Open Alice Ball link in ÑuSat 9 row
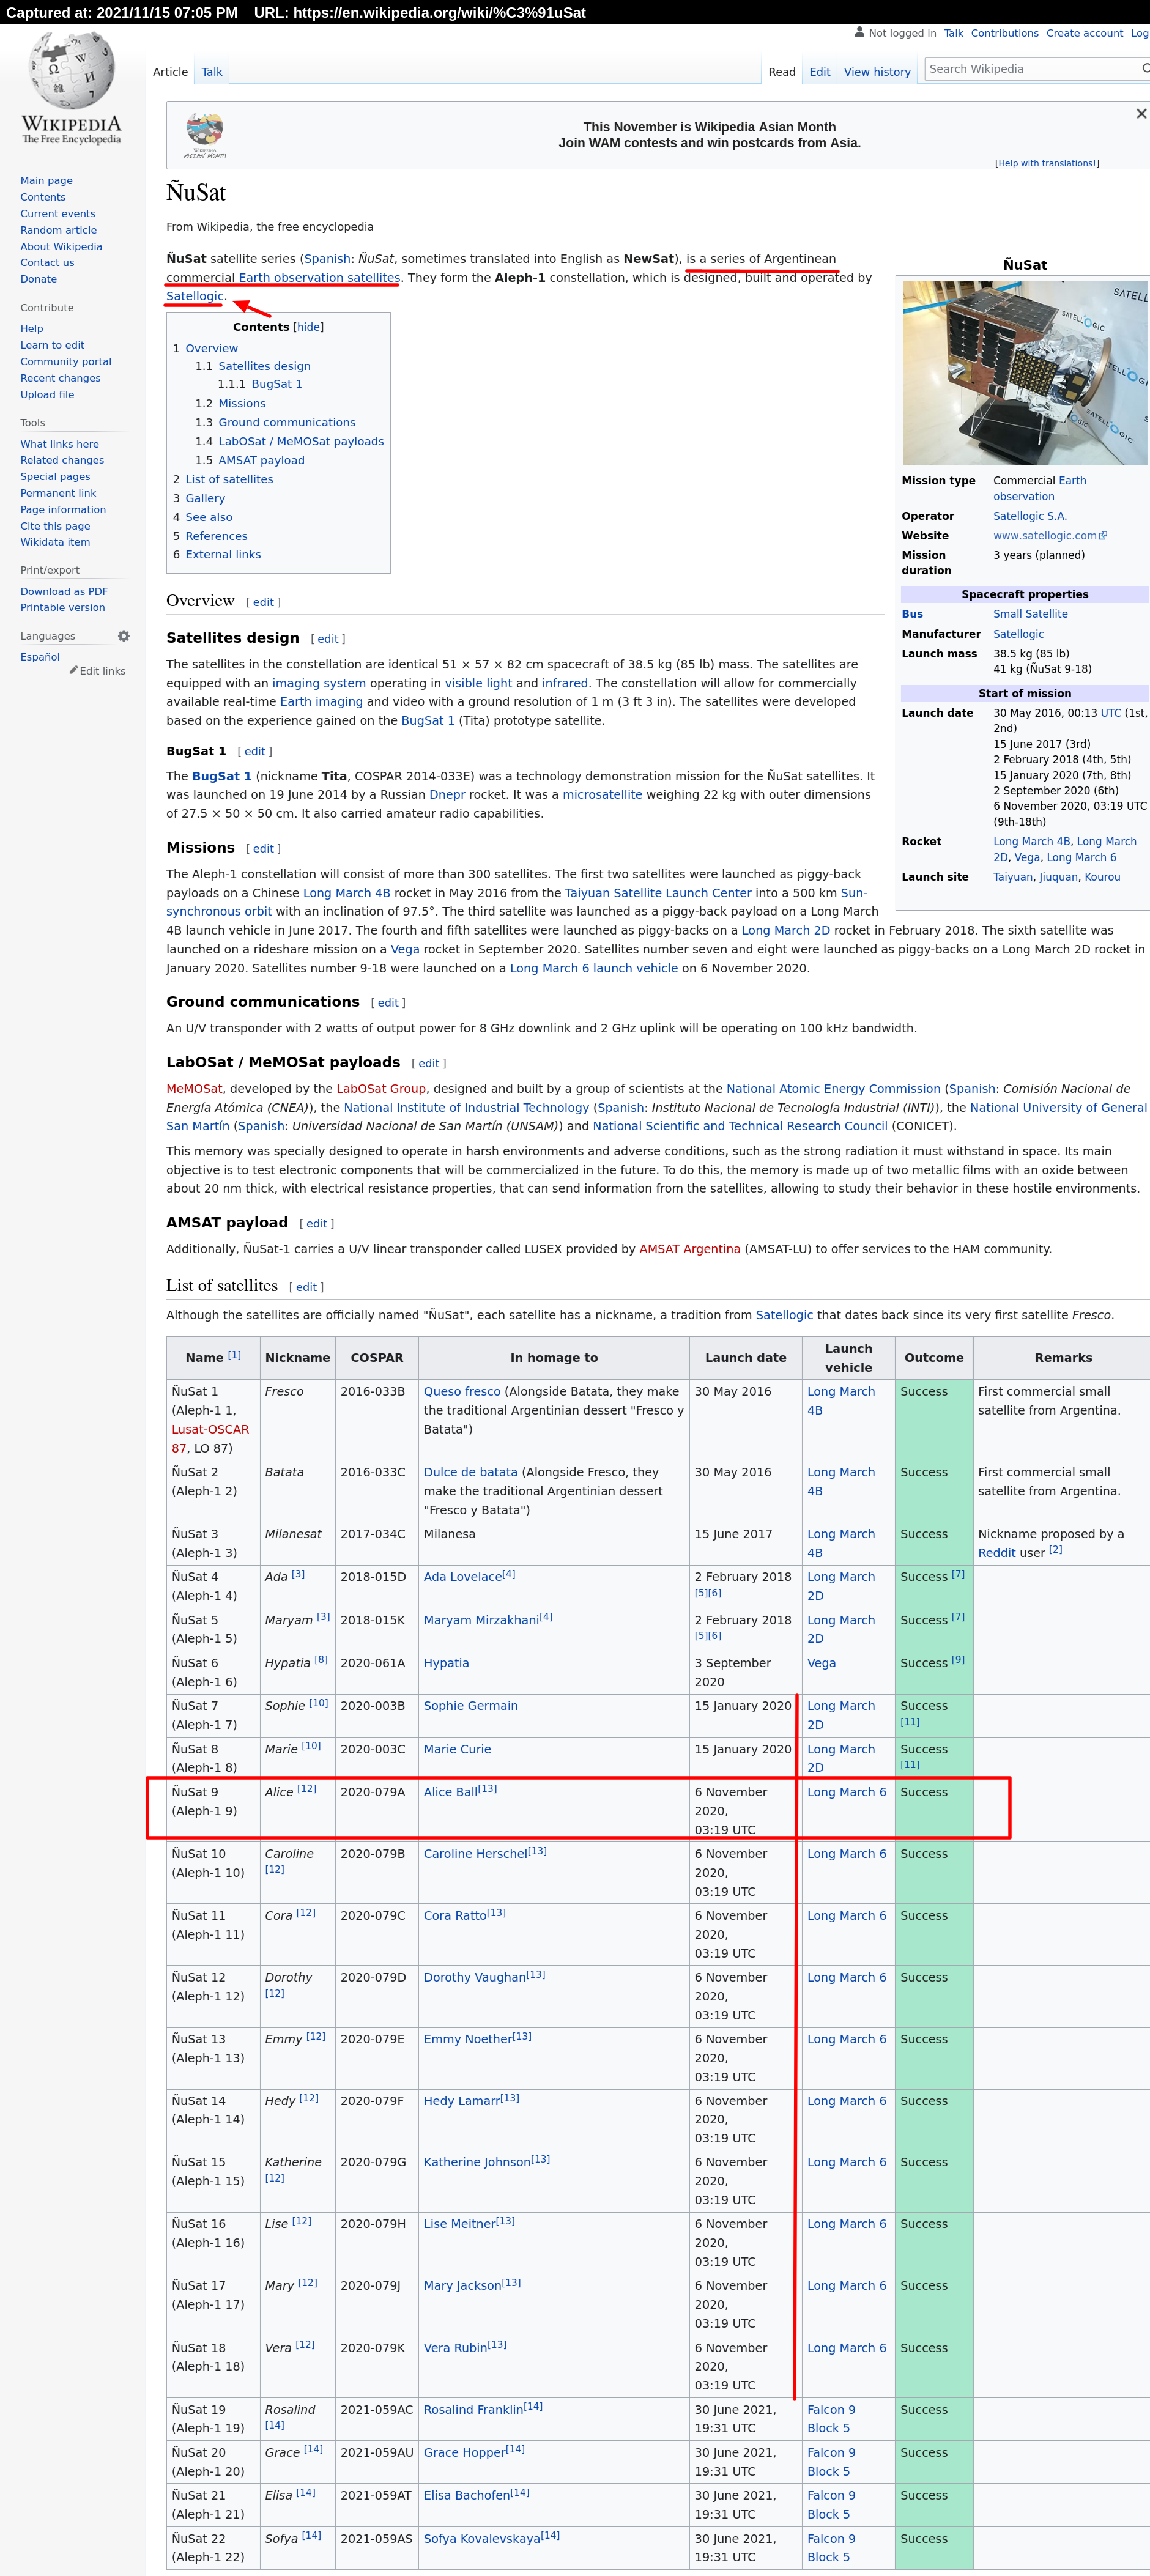Viewport: 1150px width, 2576px height. pyautogui.click(x=450, y=1792)
